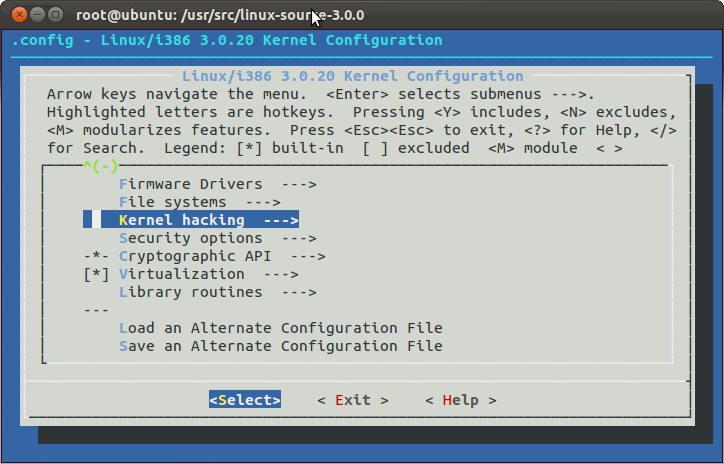Click the < Exit > button
The height and width of the screenshot is (464, 724).
coord(353,400)
